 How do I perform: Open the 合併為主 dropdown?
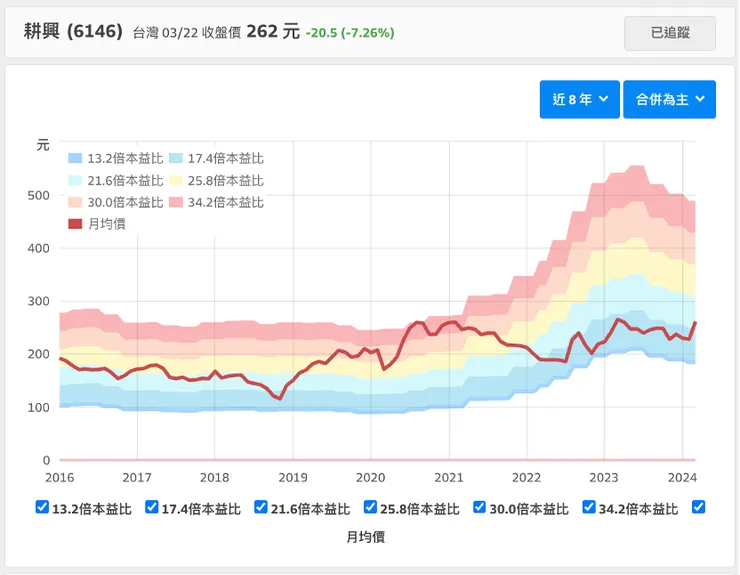[669, 99]
